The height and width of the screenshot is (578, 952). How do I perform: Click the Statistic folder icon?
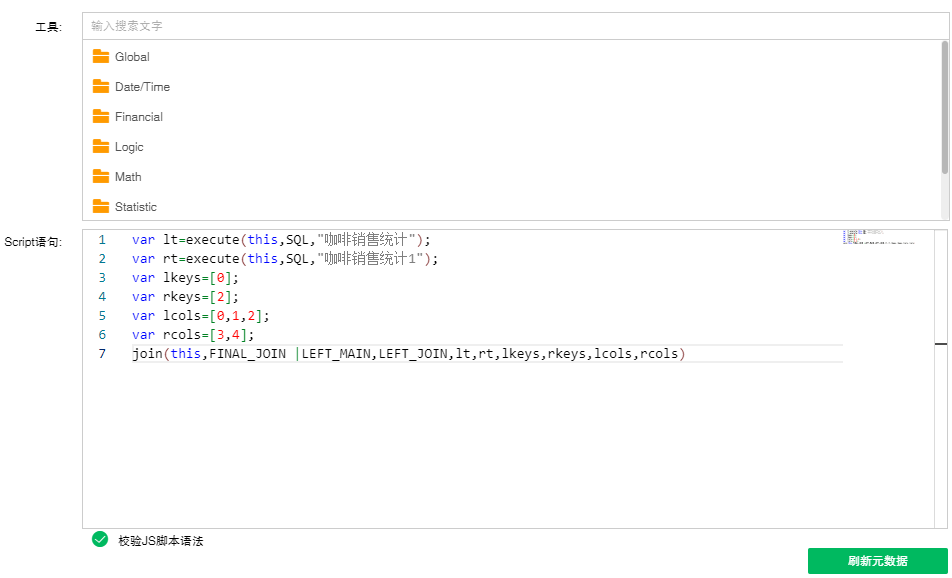(x=103, y=207)
